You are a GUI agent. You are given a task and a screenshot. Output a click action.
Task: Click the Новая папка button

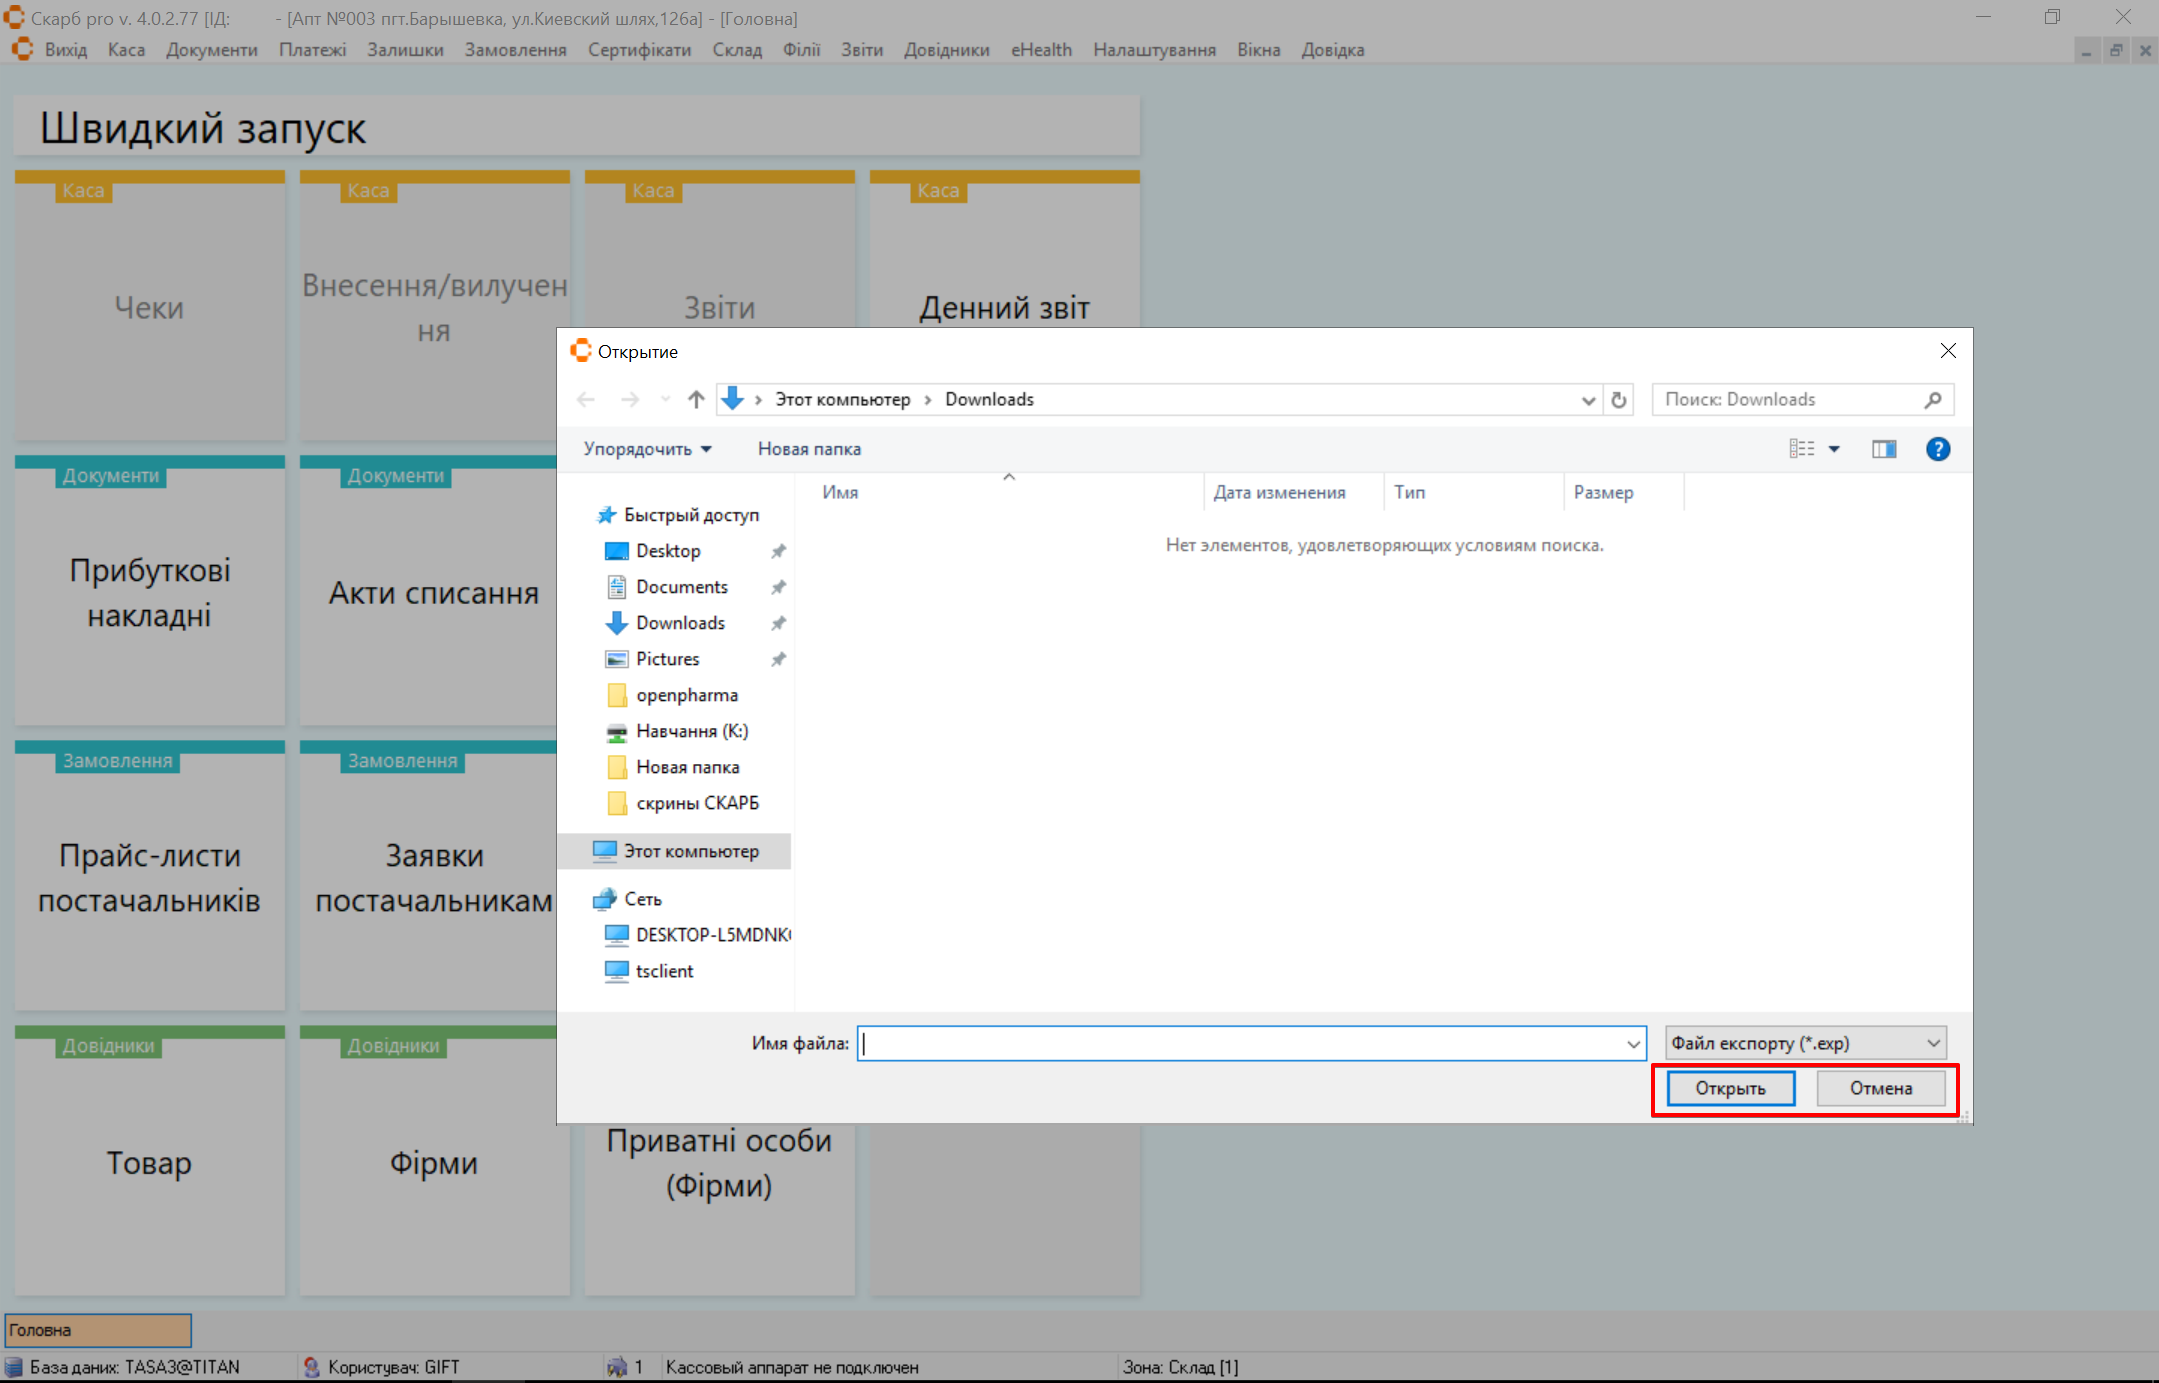[x=809, y=449]
